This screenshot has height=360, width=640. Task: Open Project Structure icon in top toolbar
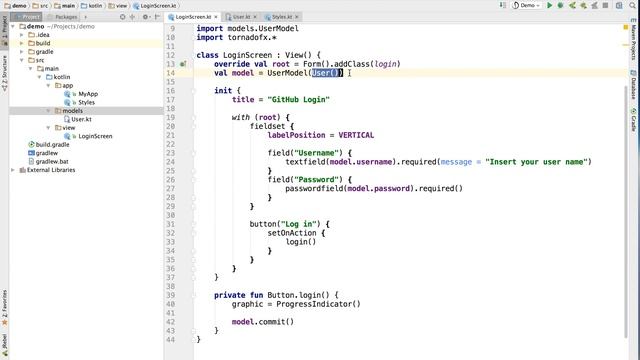[619, 5]
